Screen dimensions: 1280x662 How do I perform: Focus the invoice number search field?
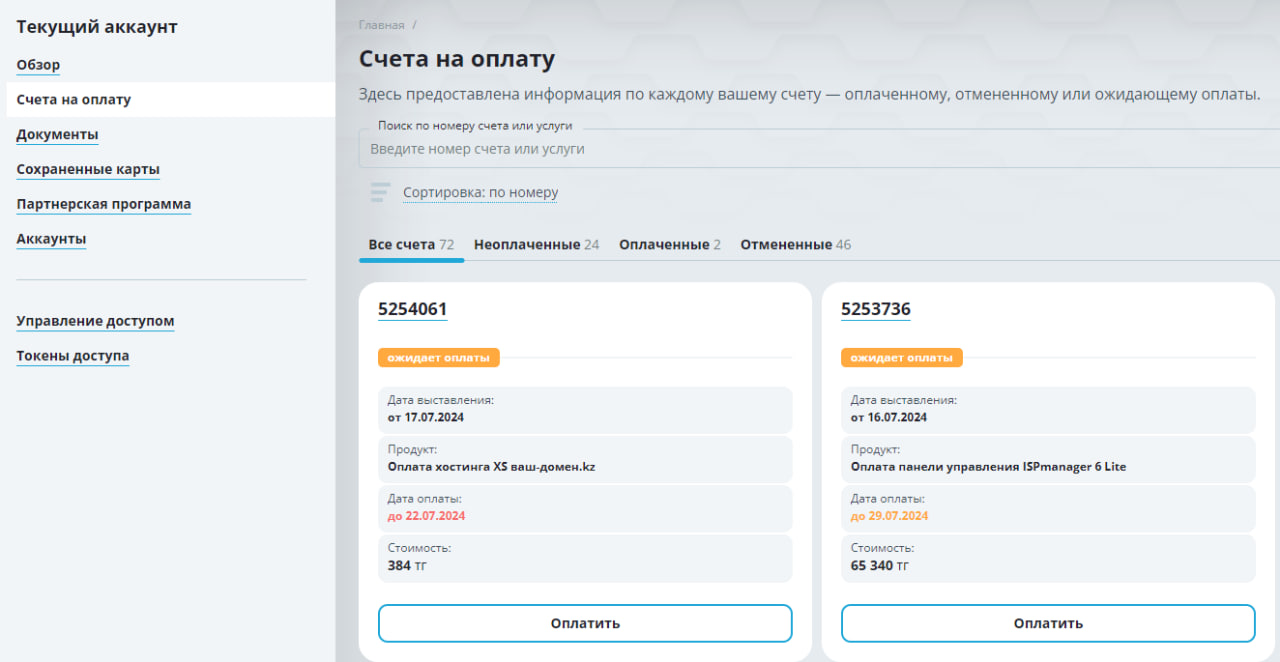(x=819, y=148)
